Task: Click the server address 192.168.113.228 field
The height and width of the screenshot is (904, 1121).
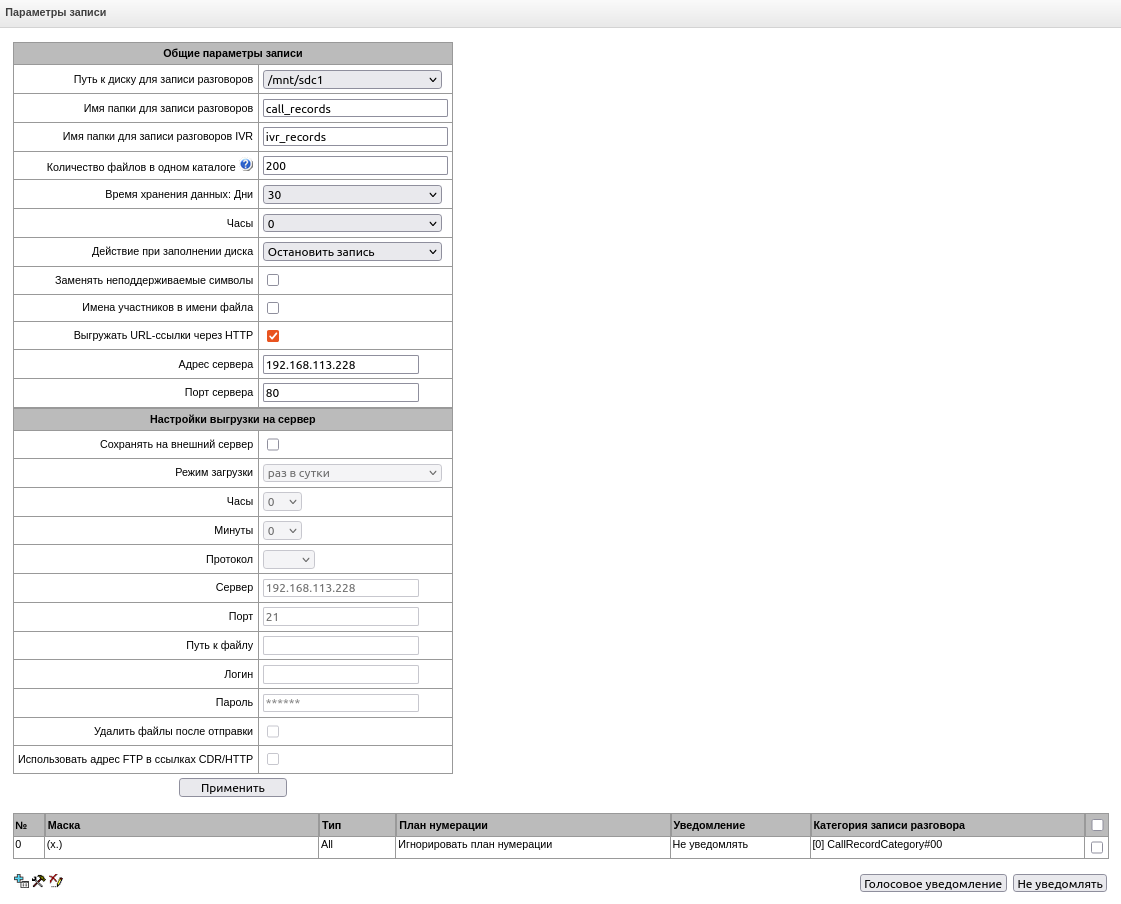Action: [x=341, y=365]
